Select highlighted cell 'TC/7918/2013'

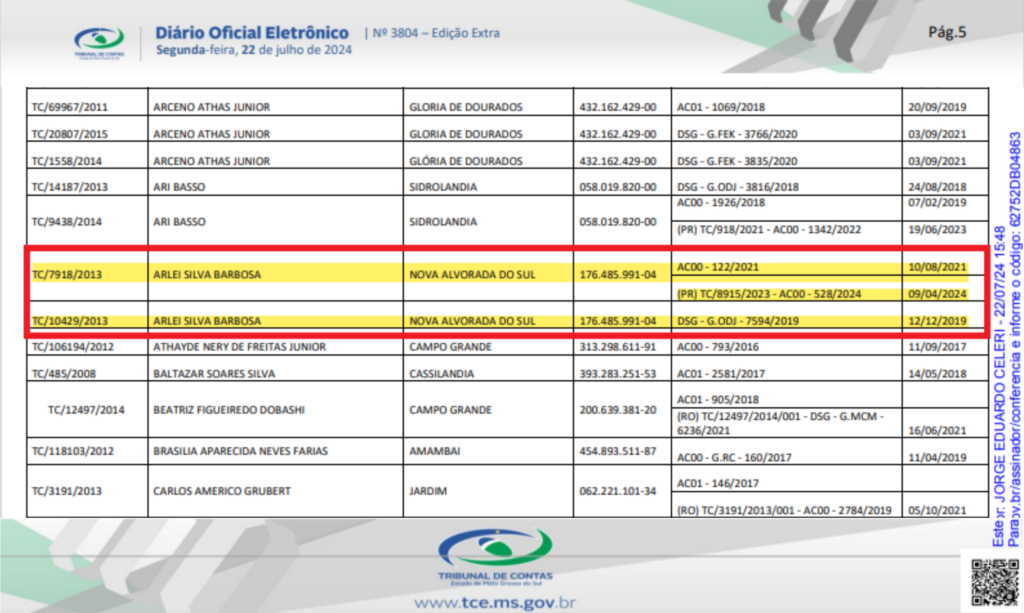pyautogui.click(x=67, y=275)
